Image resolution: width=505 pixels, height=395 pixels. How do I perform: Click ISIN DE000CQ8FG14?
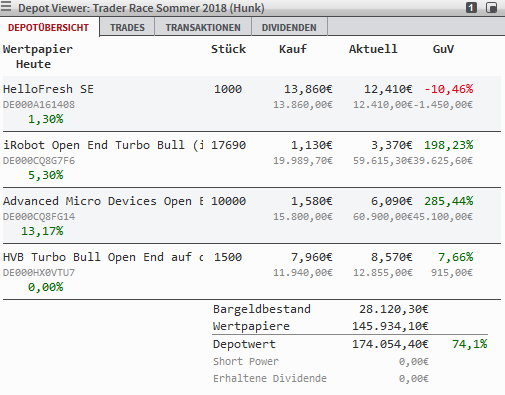[x=39, y=217]
